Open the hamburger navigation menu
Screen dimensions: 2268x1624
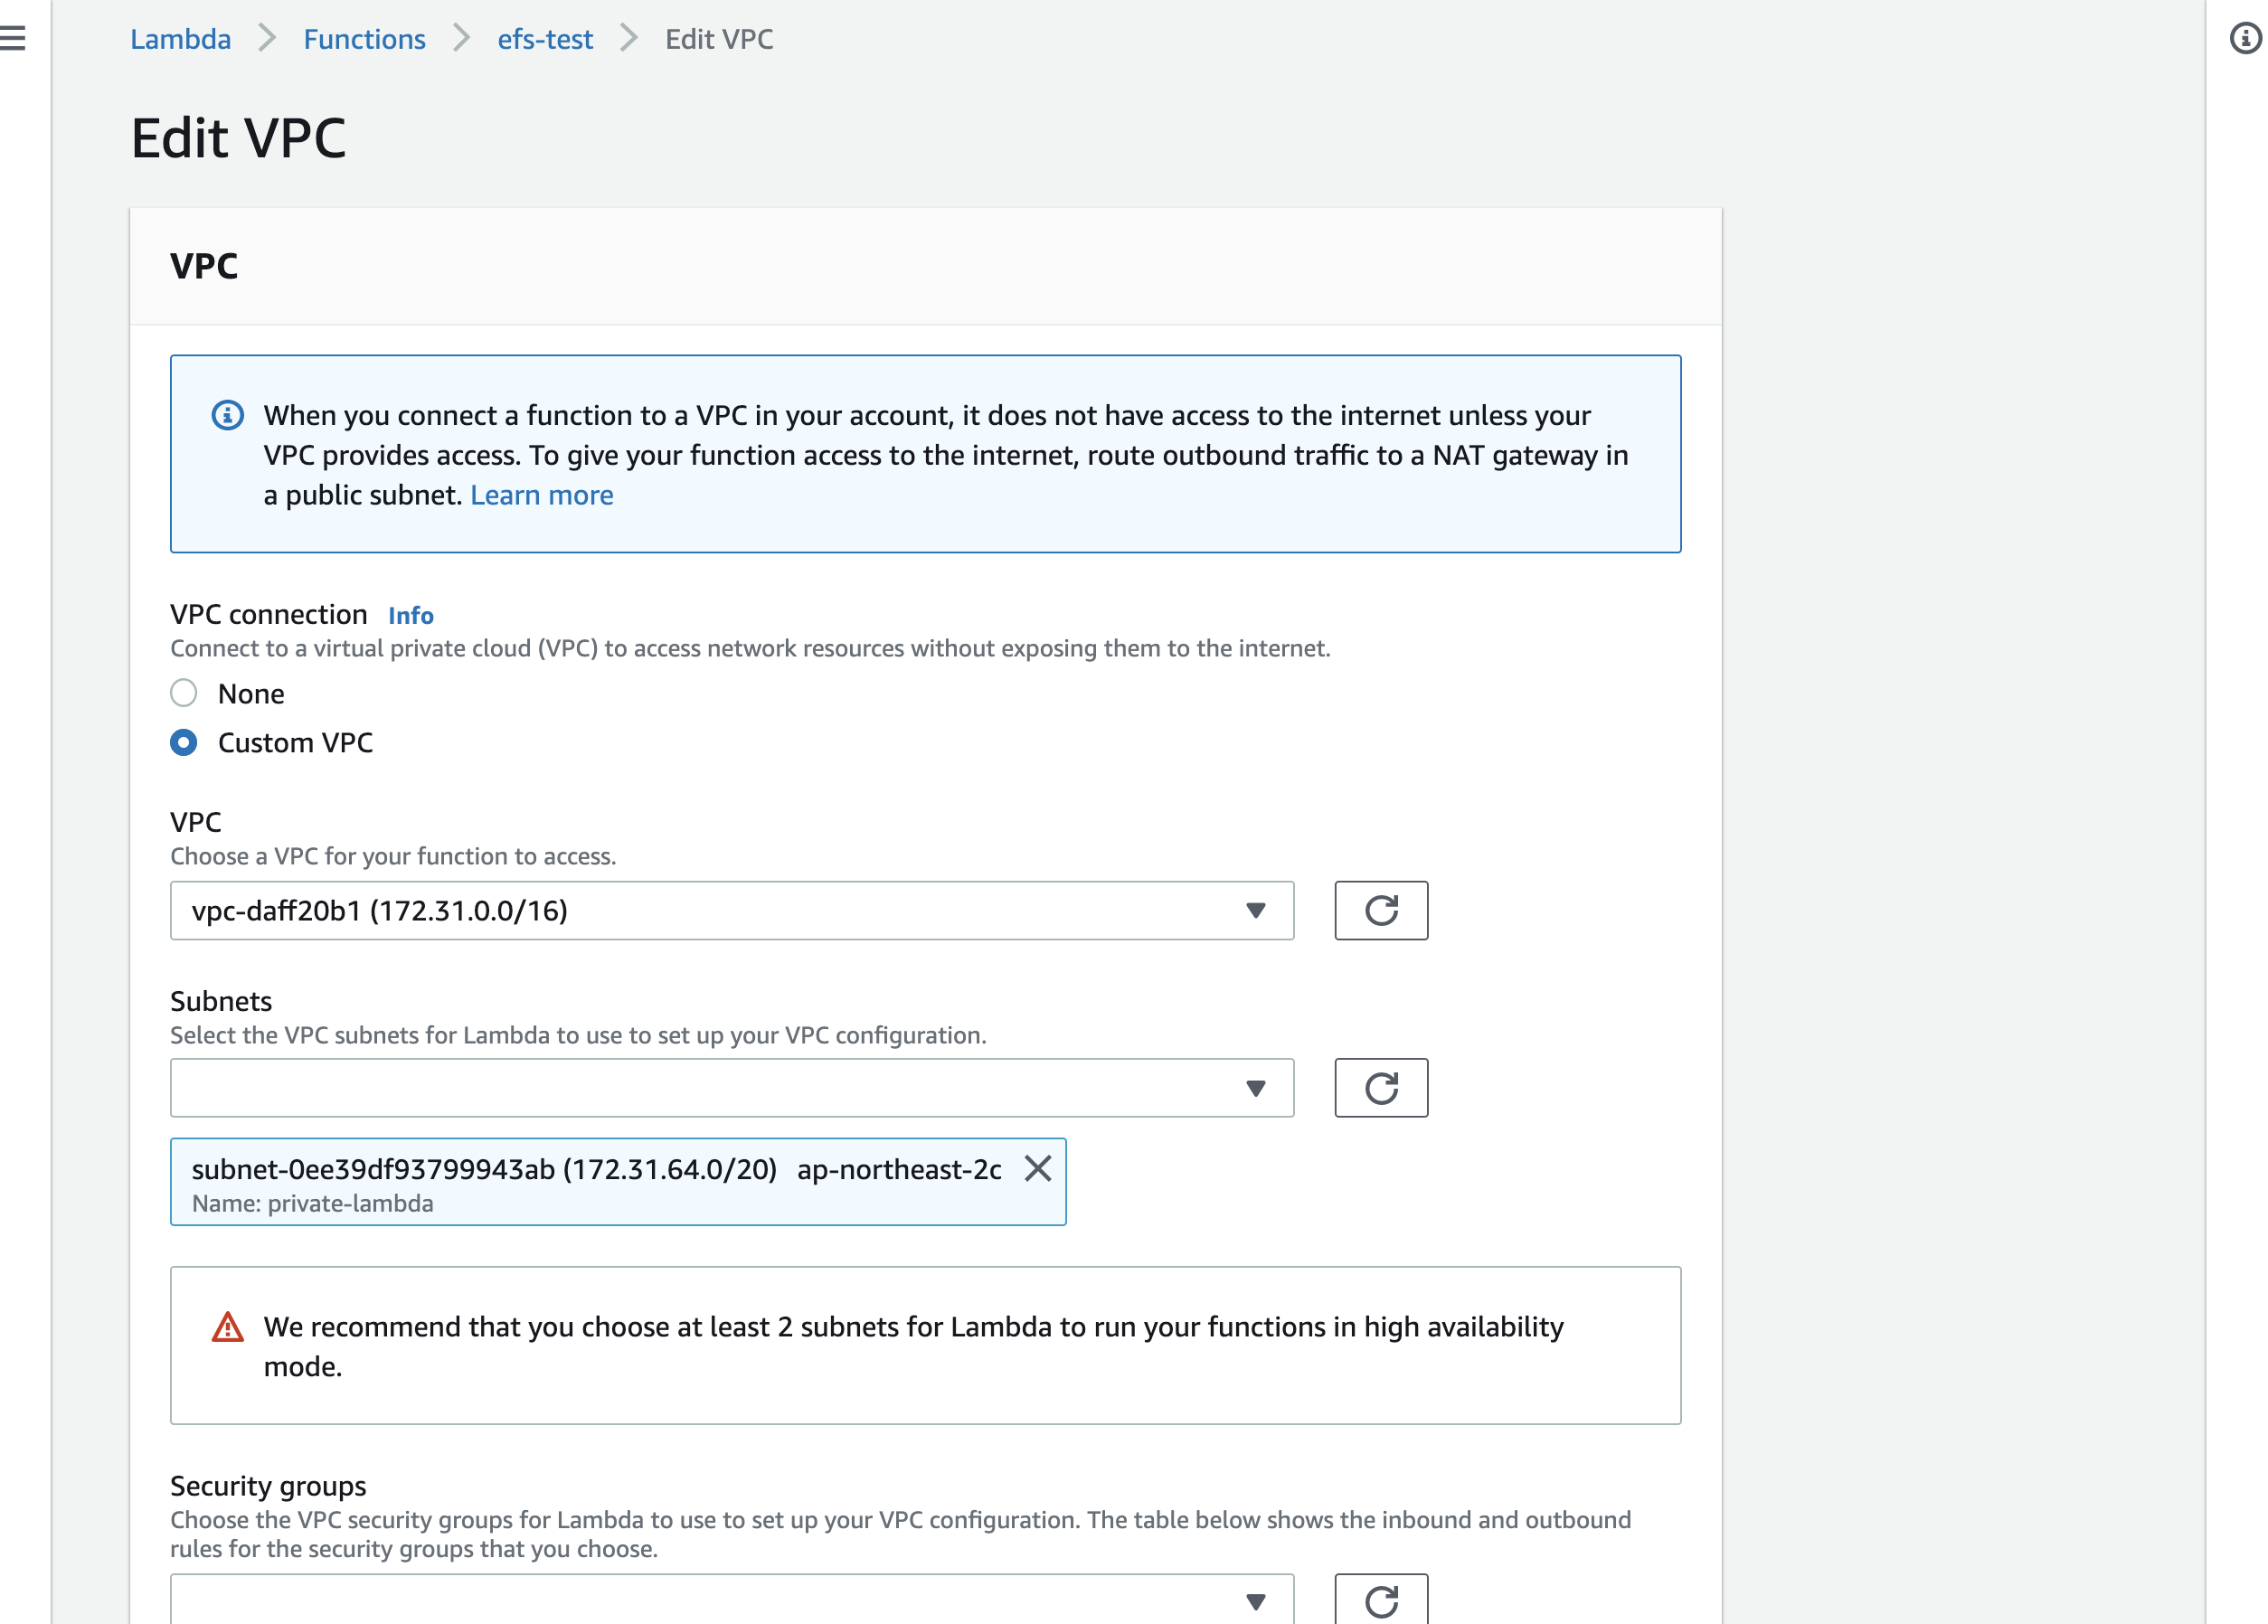[x=12, y=38]
